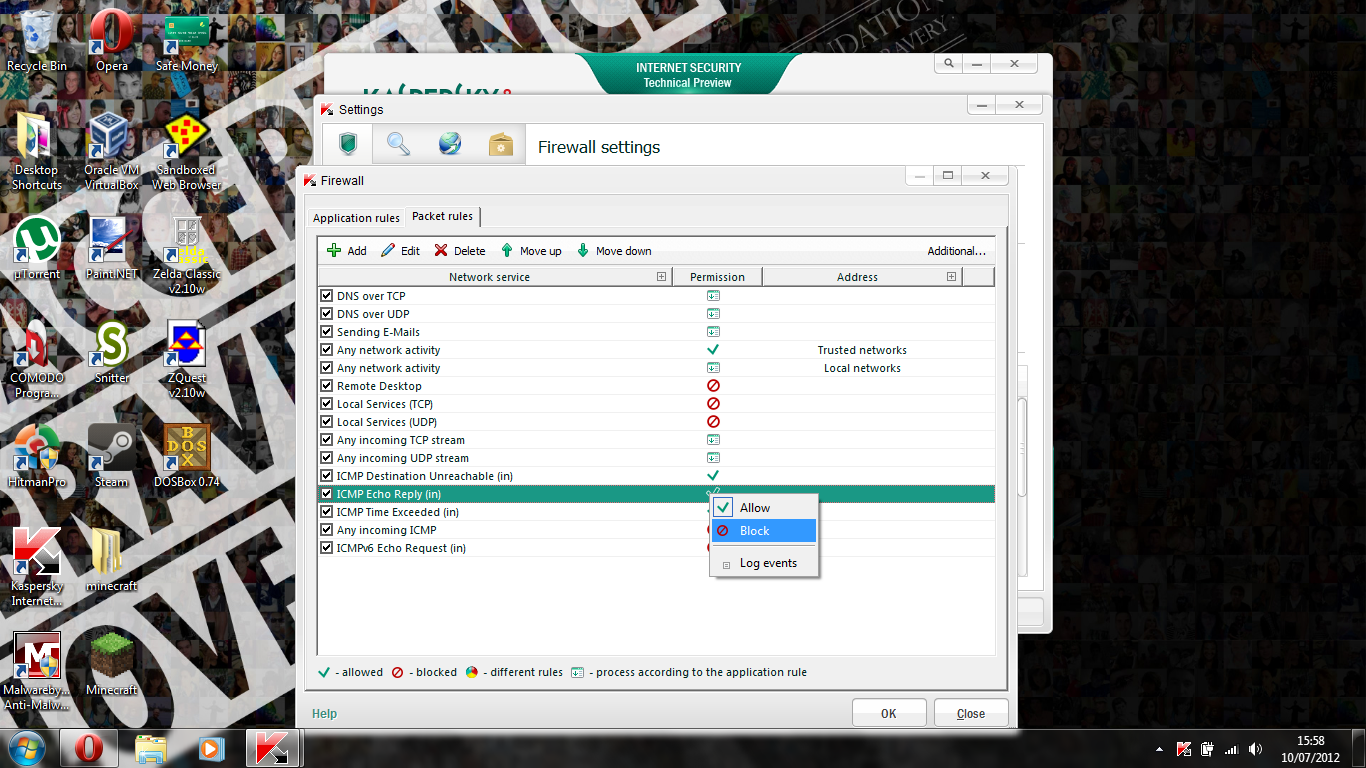Viewport: 1366px width, 768px height.
Task: Click the search button in Kaspersky main window
Action: pyautogui.click(x=949, y=64)
